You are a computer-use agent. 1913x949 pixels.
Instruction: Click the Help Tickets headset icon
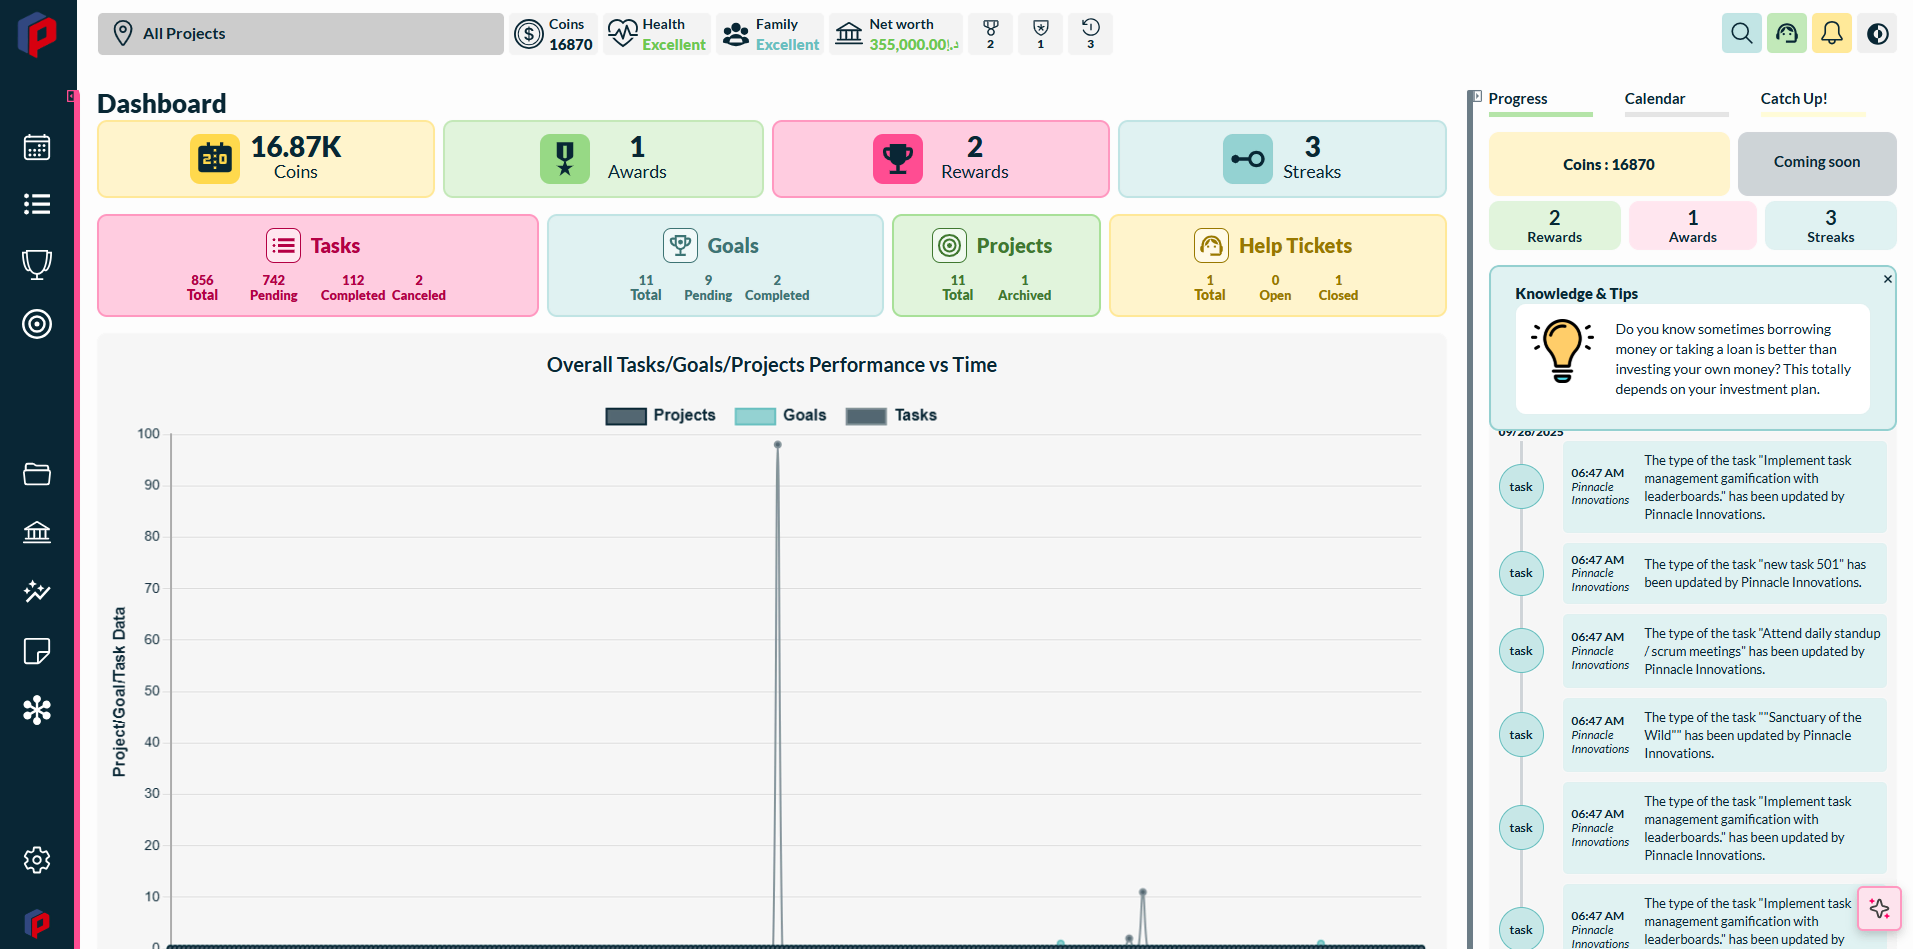1212,245
